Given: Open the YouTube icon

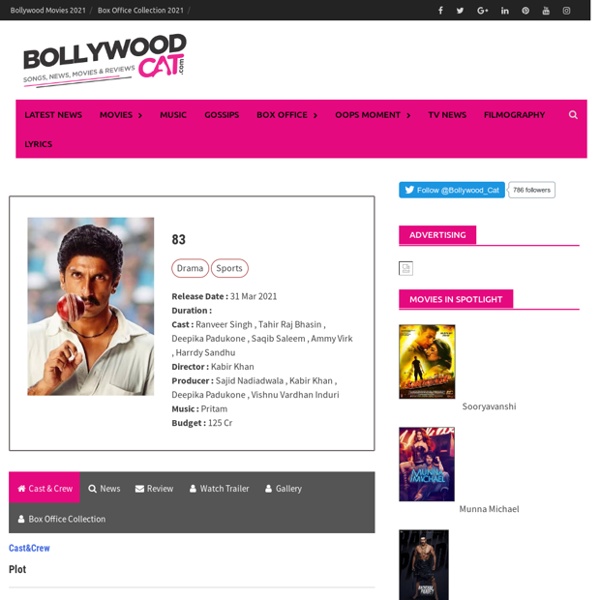Looking at the screenshot, I should [x=546, y=11].
